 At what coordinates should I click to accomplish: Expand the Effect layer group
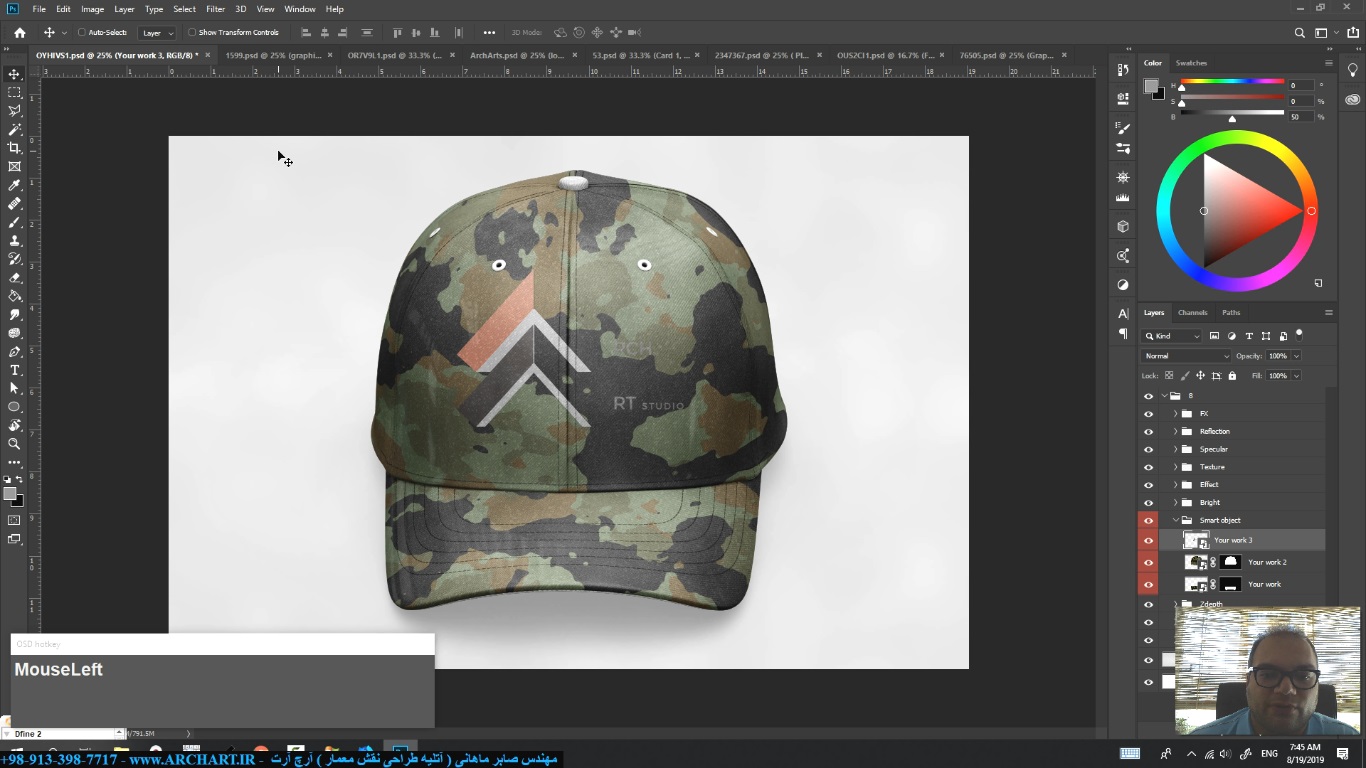1176,485
